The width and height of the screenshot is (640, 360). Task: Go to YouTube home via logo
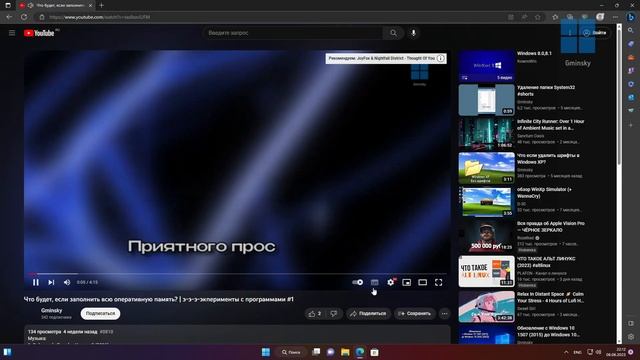pos(39,33)
